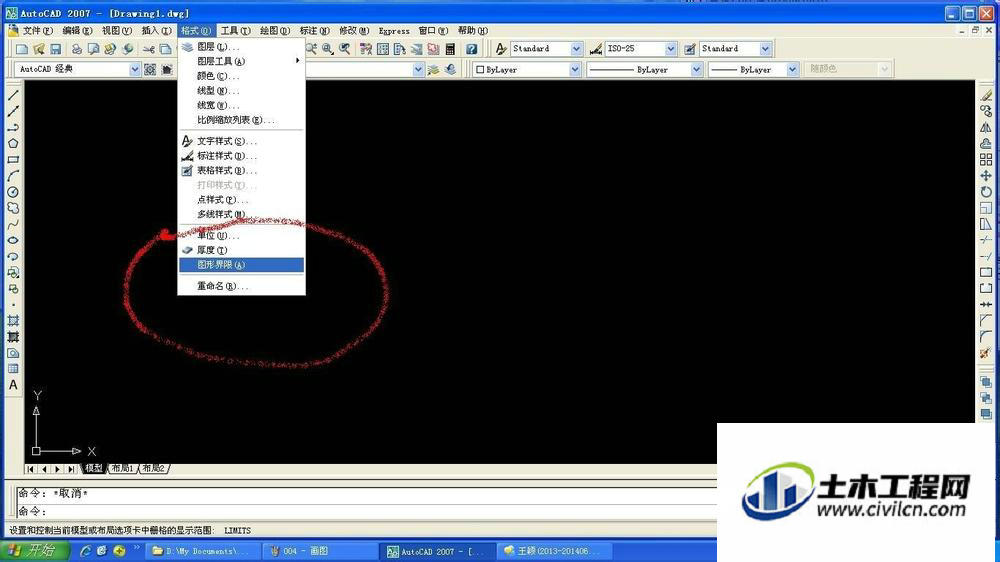1000x562 pixels.
Task: Open the ByLayer color control dropdown
Action: tap(575, 70)
